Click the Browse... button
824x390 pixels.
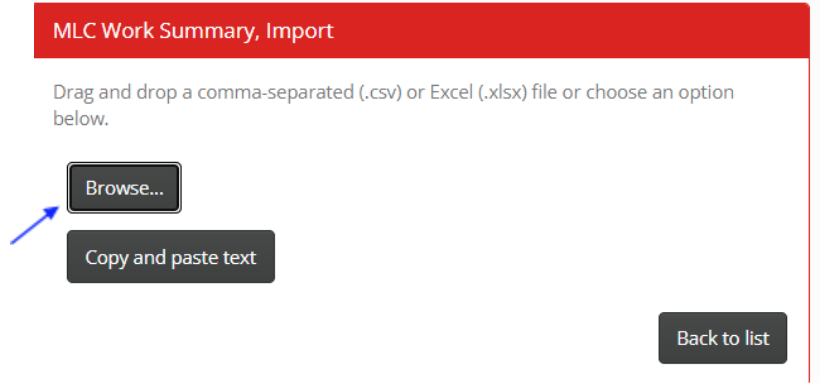(x=125, y=188)
